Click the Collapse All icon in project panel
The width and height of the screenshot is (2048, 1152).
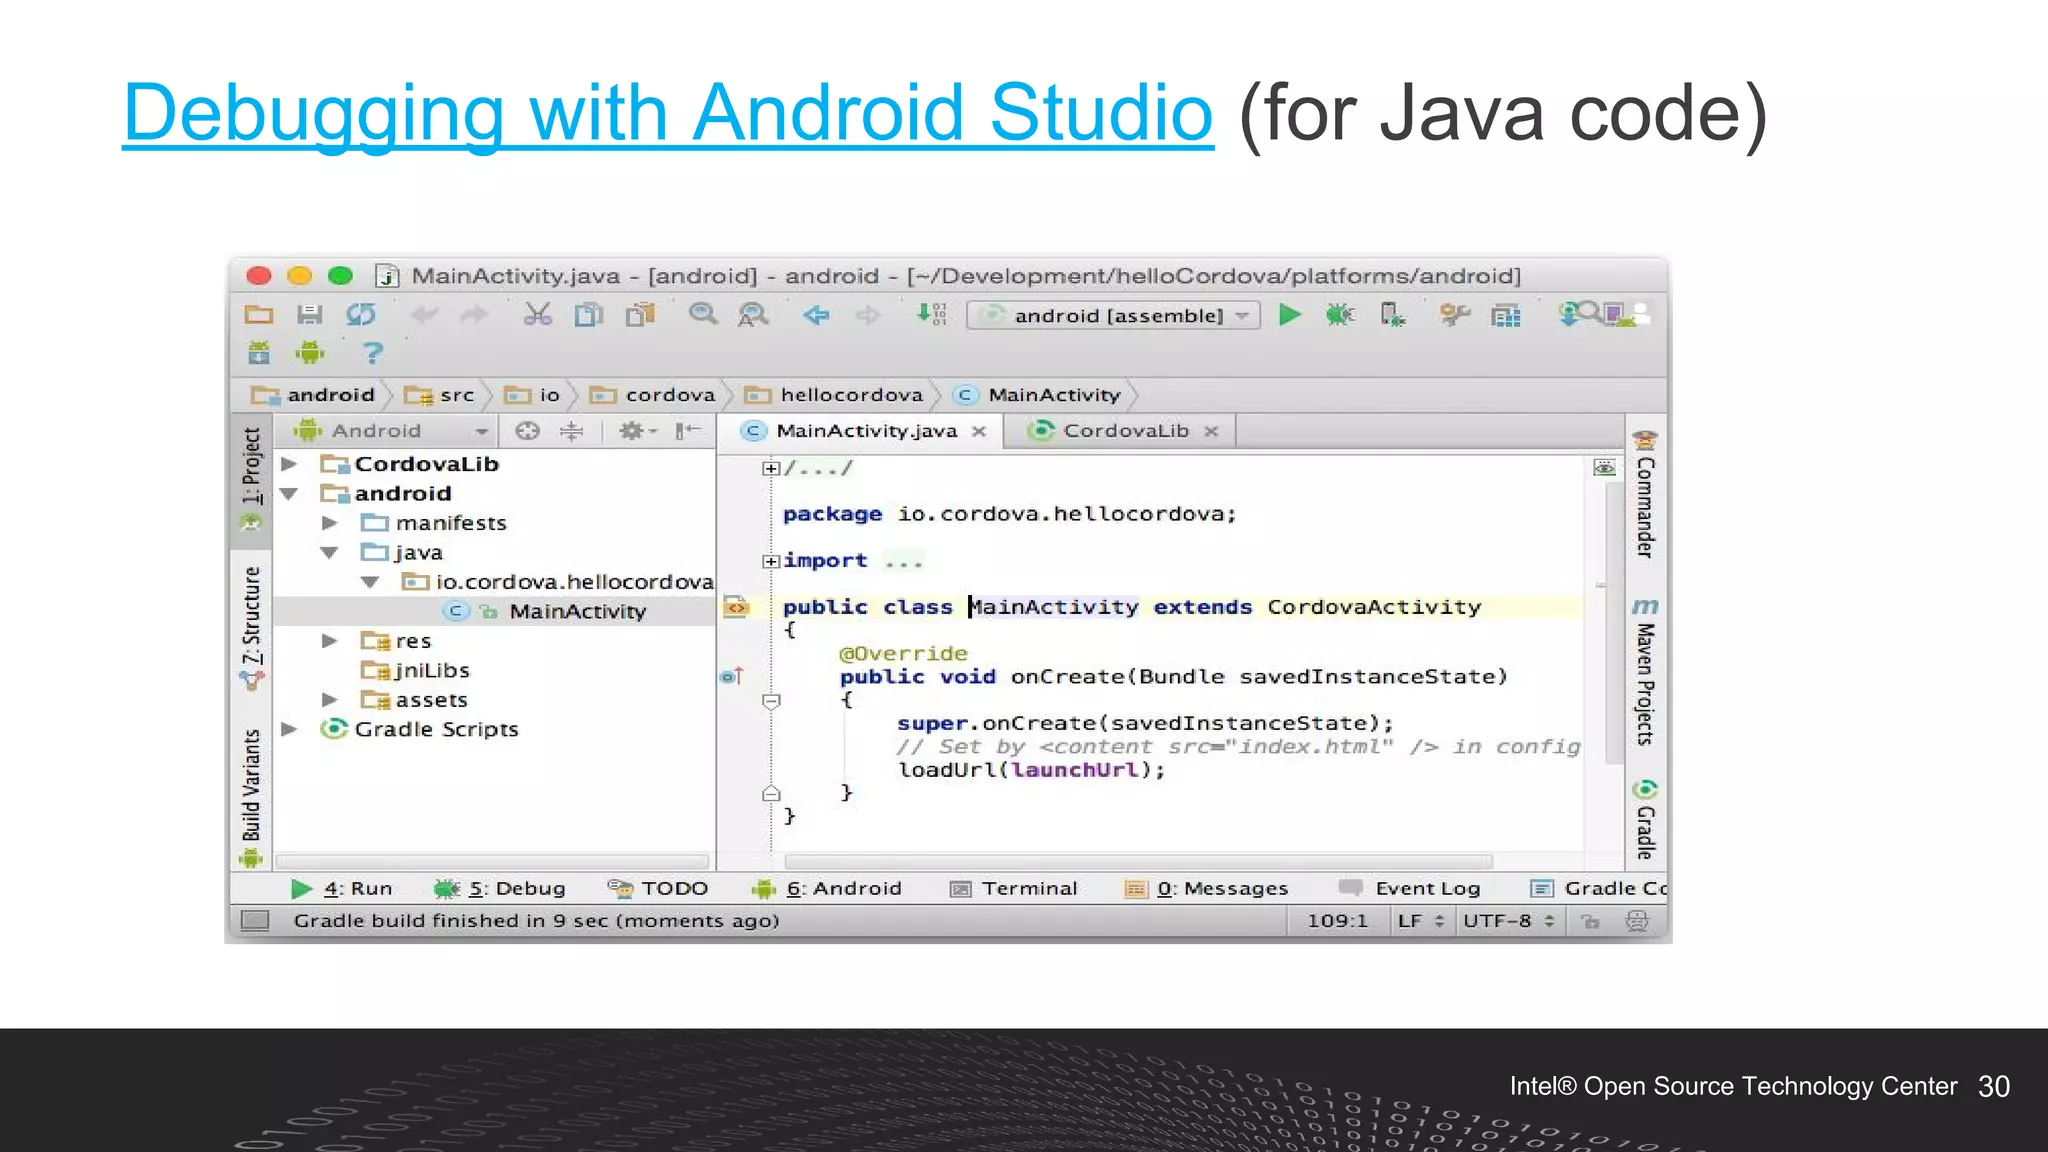click(x=572, y=431)
